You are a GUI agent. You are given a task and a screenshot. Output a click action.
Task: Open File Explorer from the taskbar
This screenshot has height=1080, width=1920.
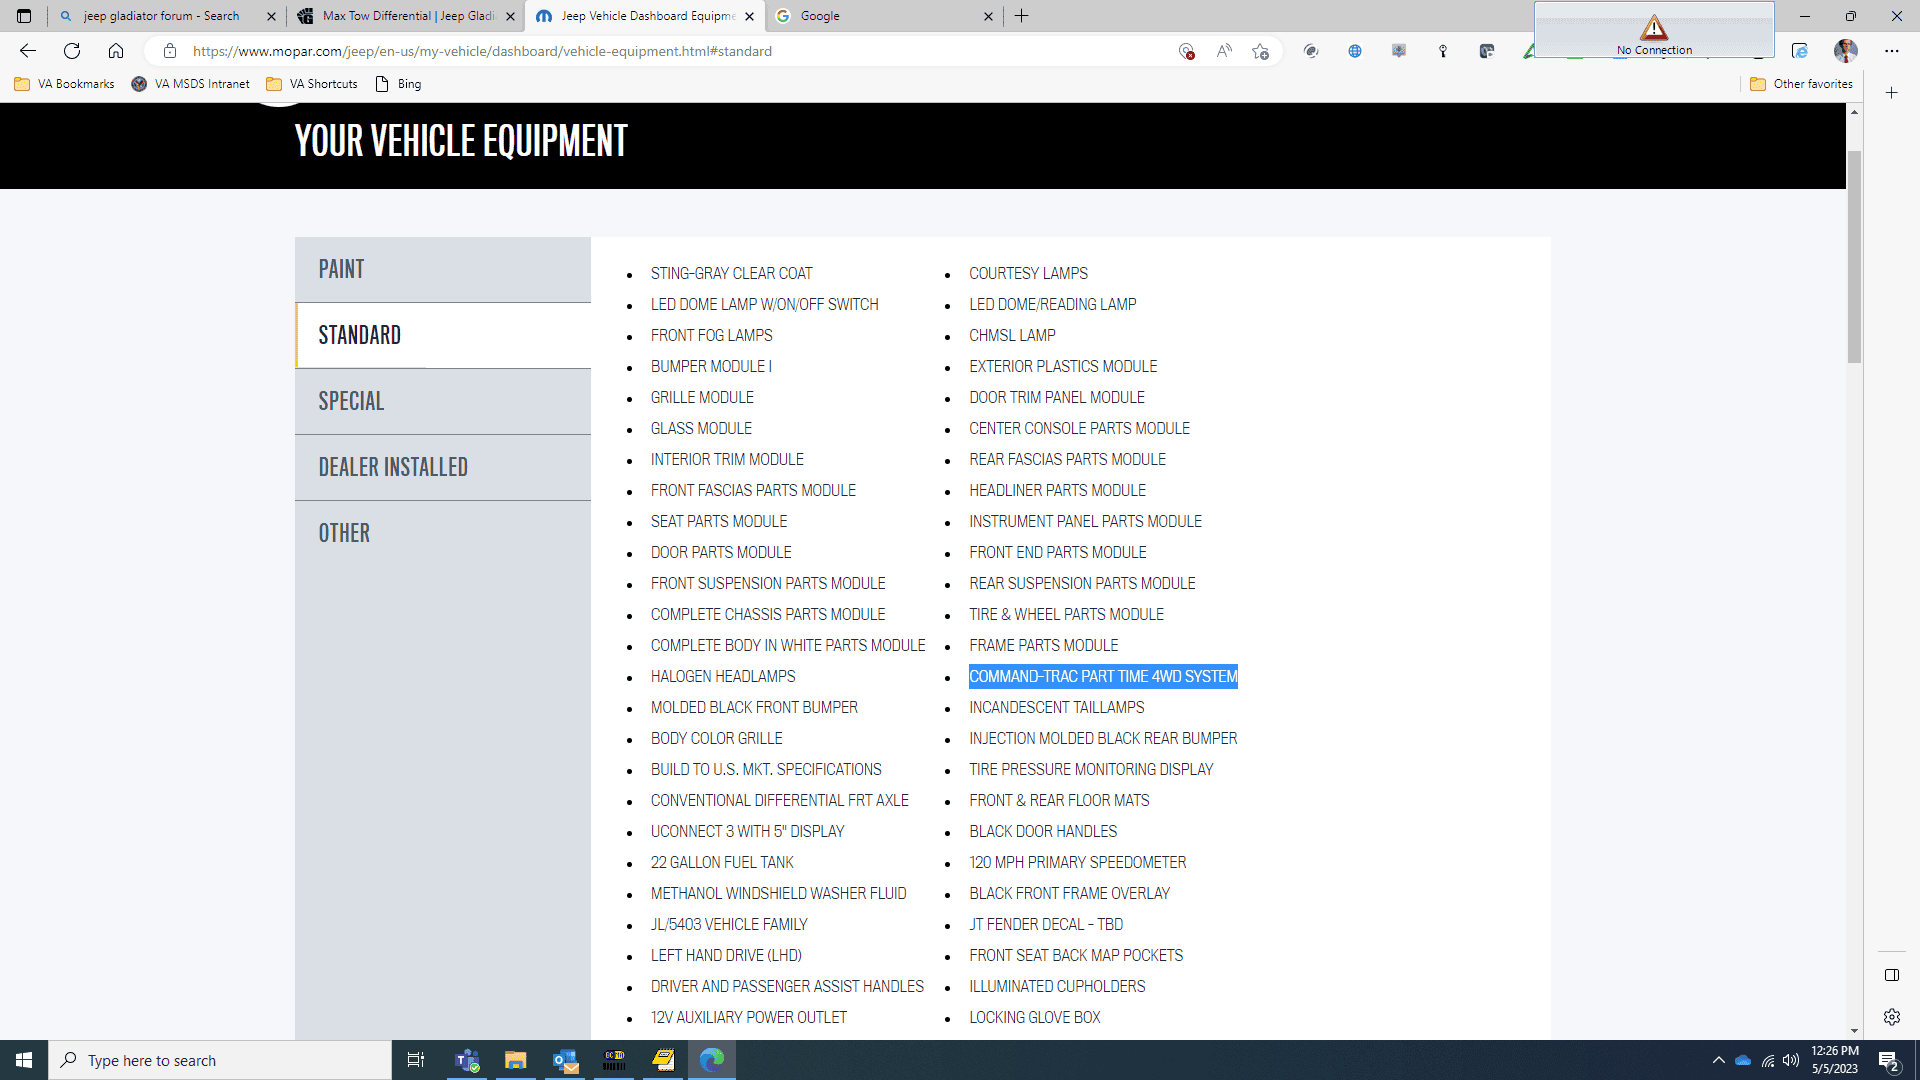515,1060
